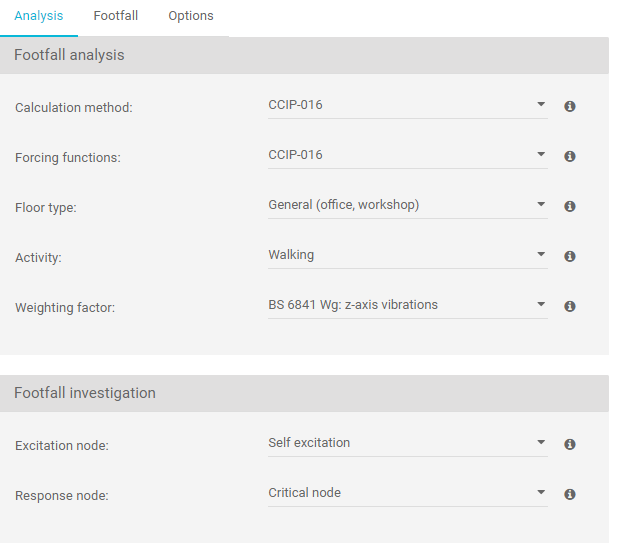620x557 pixels.
Task: Show info for Floor type
Action: point(570,206)
